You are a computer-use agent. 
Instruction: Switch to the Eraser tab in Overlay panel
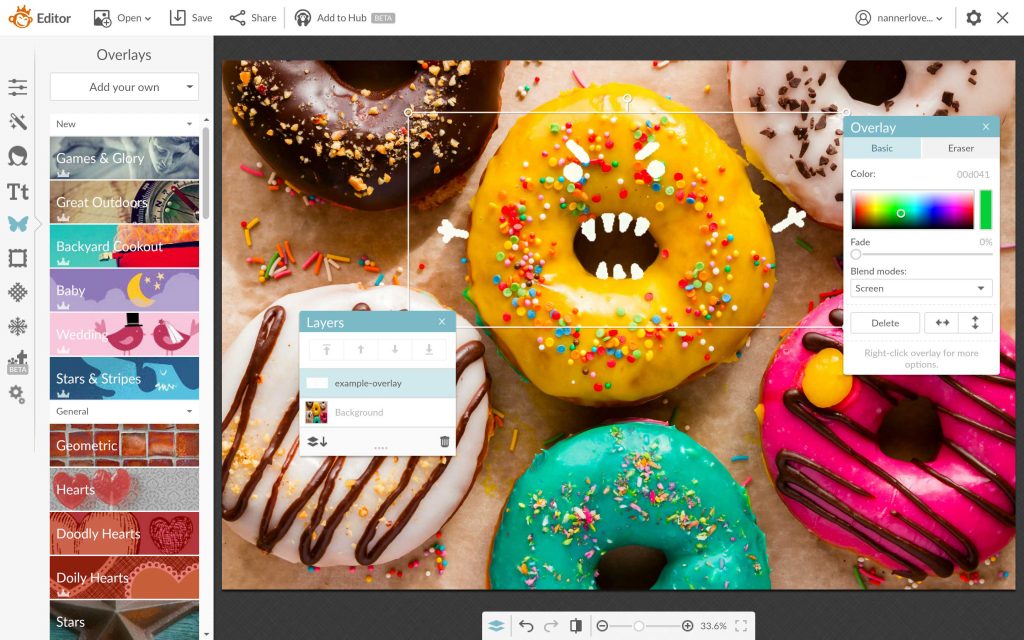(958, 147)
